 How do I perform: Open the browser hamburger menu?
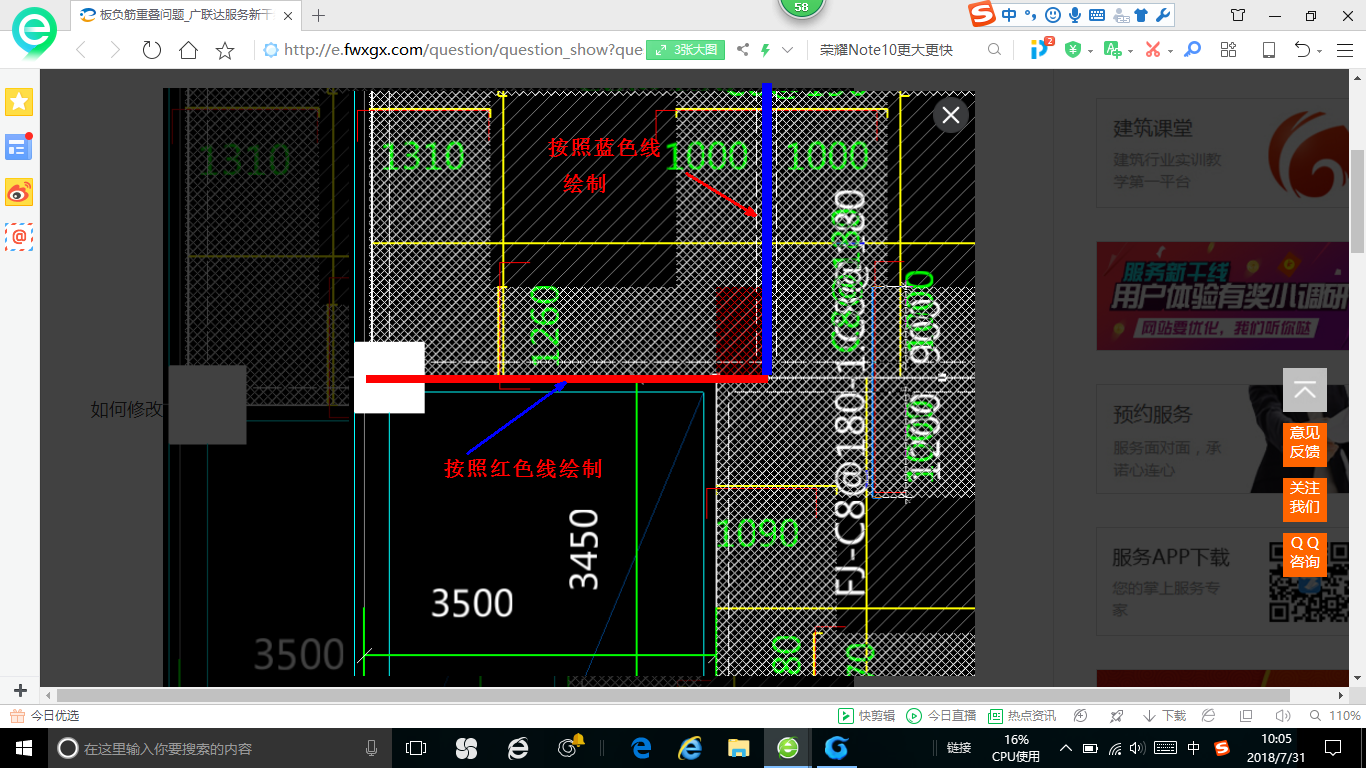click(1343, 50)
